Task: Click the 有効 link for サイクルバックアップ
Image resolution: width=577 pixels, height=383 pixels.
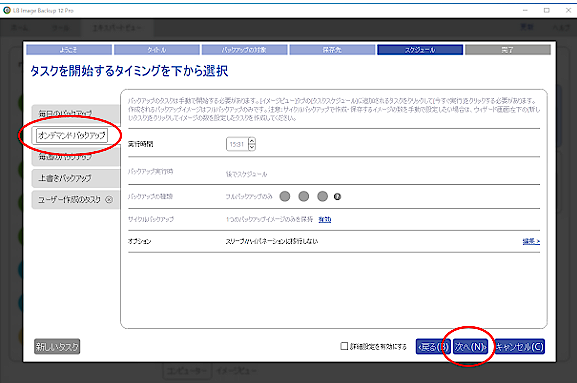Action: tap(325, 220)
